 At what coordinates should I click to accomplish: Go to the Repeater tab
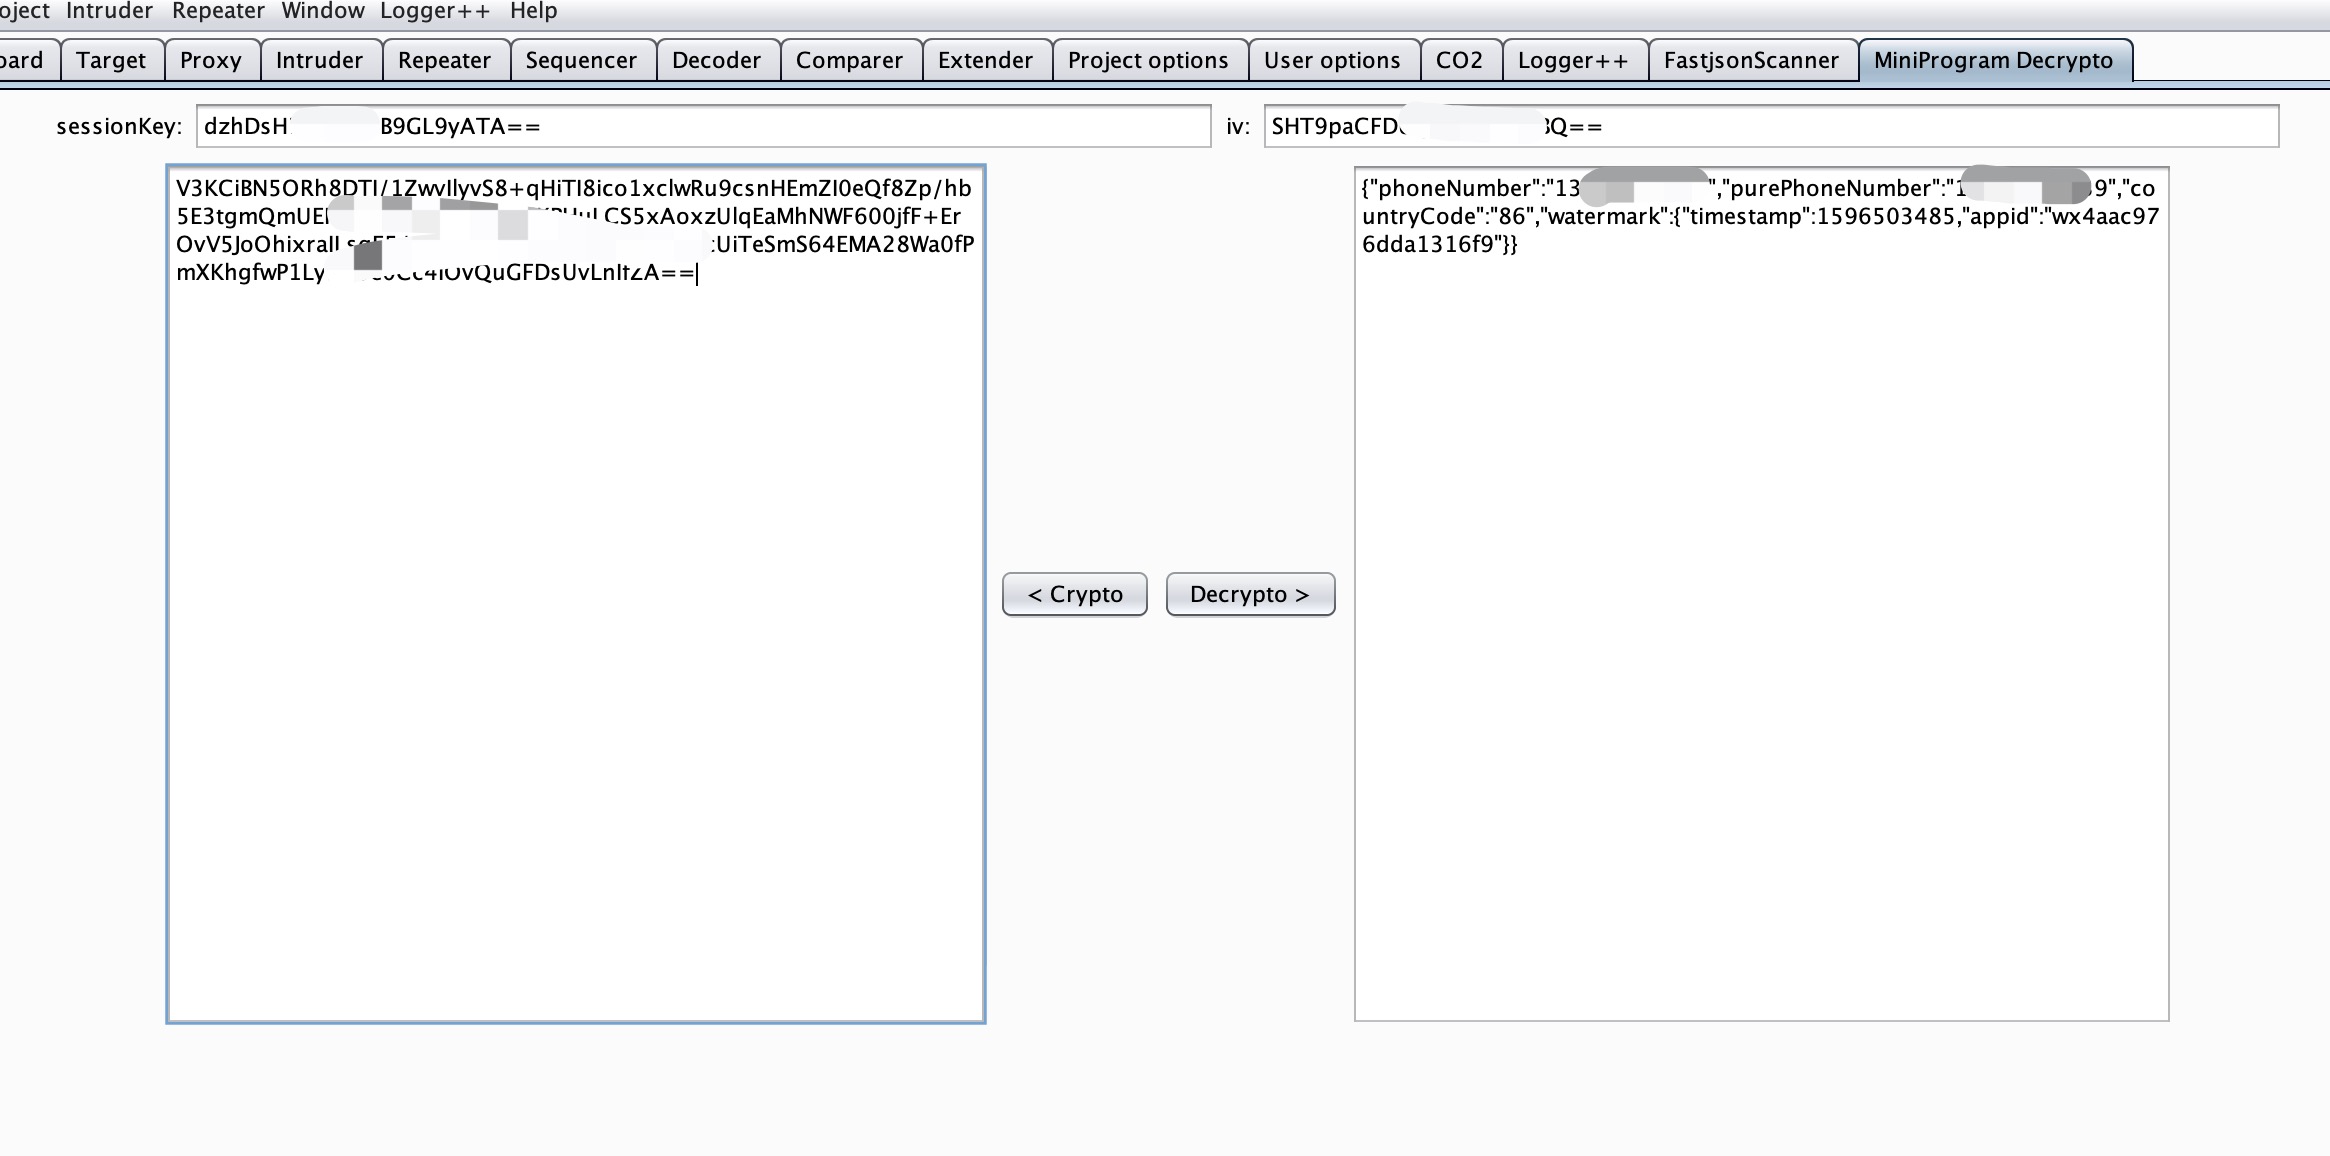pos(444,60)
